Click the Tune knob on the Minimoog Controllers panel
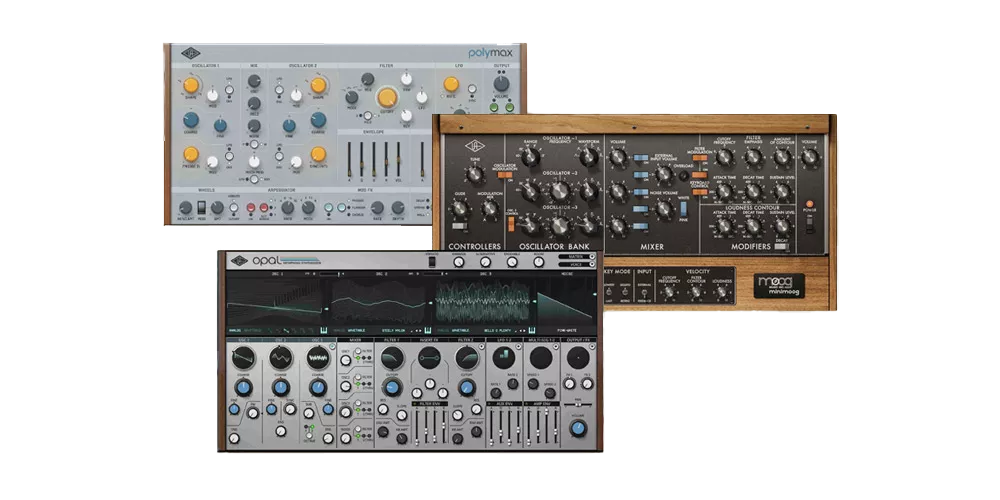 coord(474,174)
